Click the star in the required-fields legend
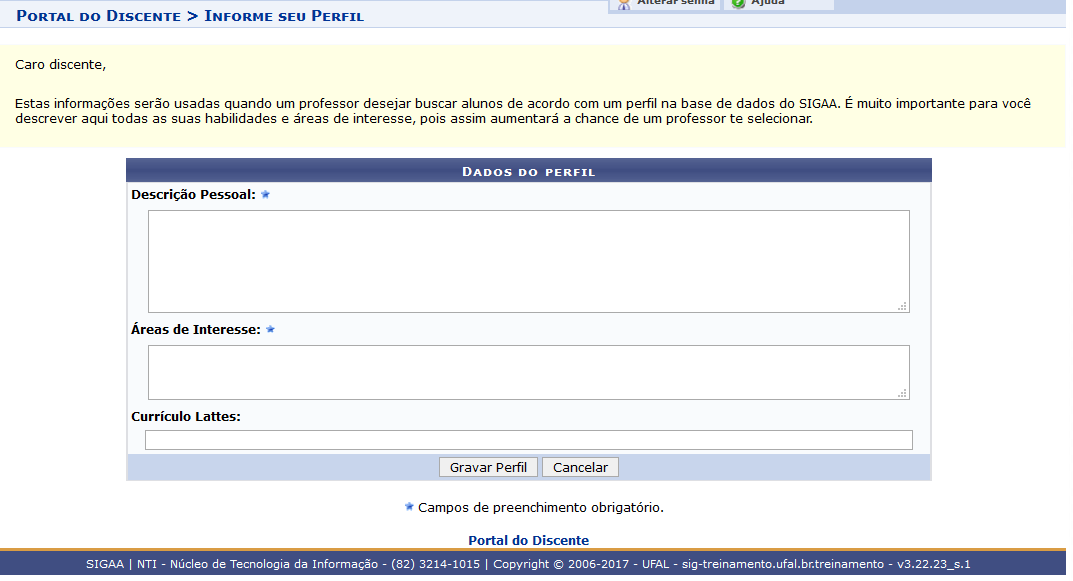The image size is (1073, 581). pos(409,507)
